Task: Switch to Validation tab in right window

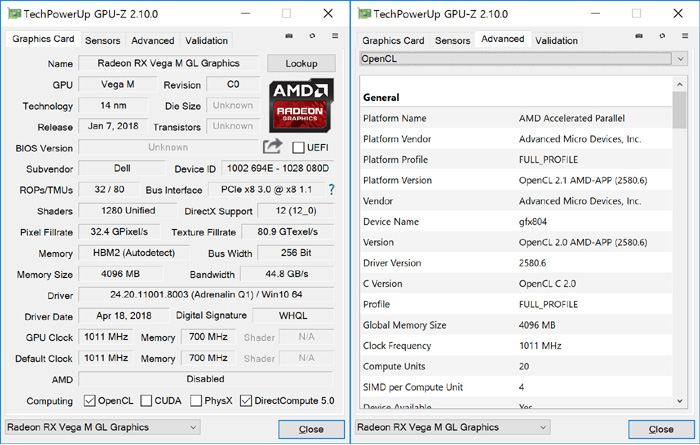Action: click(x=556, y=41)
